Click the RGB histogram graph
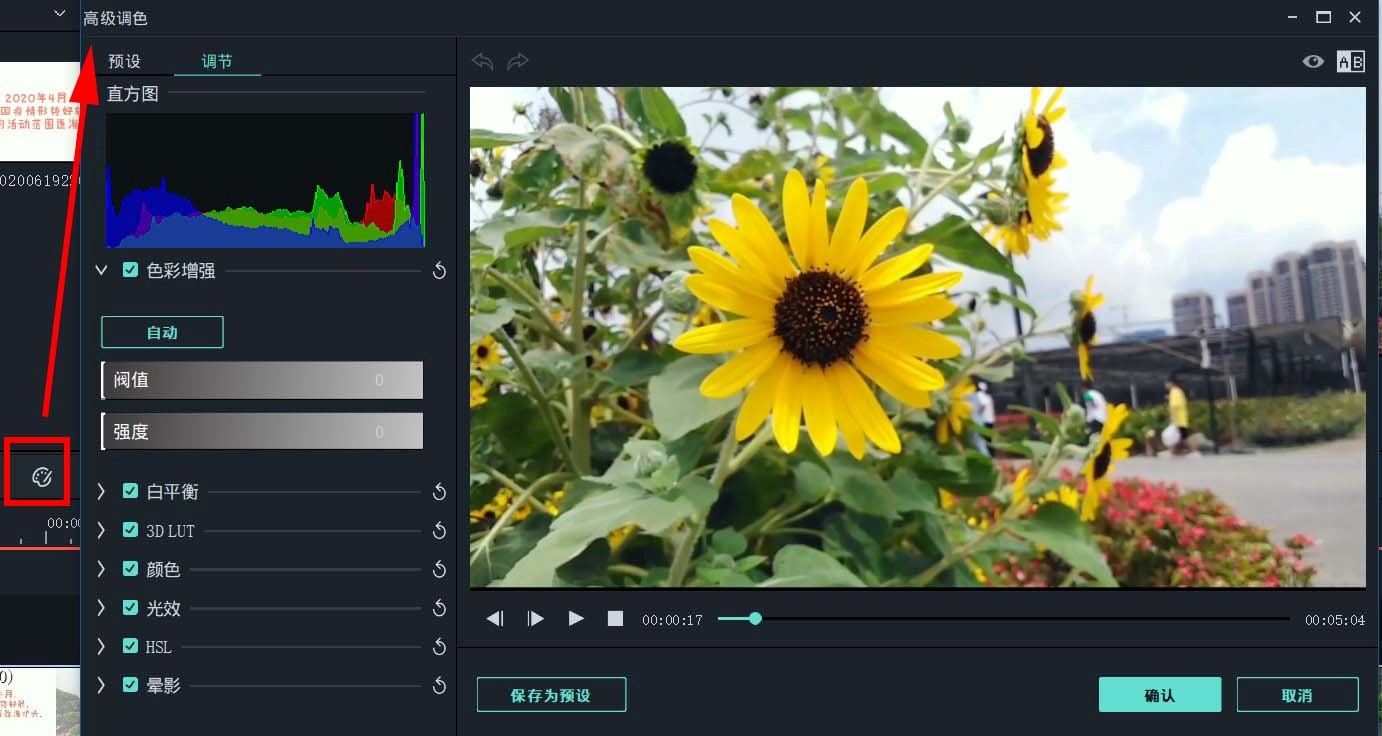Image resolution: width=1382 pixels, height=736 pixels. coord(265,180)
